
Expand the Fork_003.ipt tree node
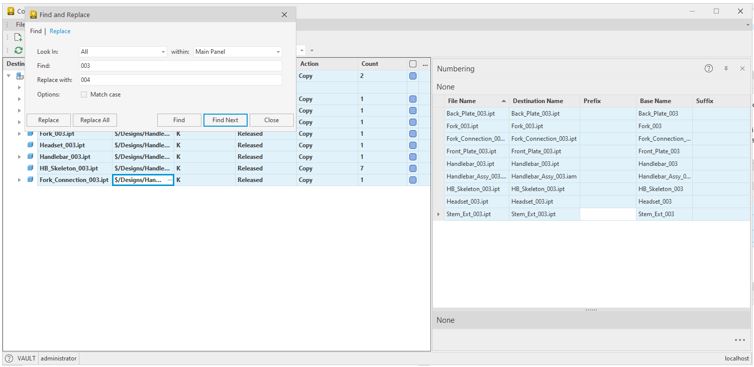19,134
